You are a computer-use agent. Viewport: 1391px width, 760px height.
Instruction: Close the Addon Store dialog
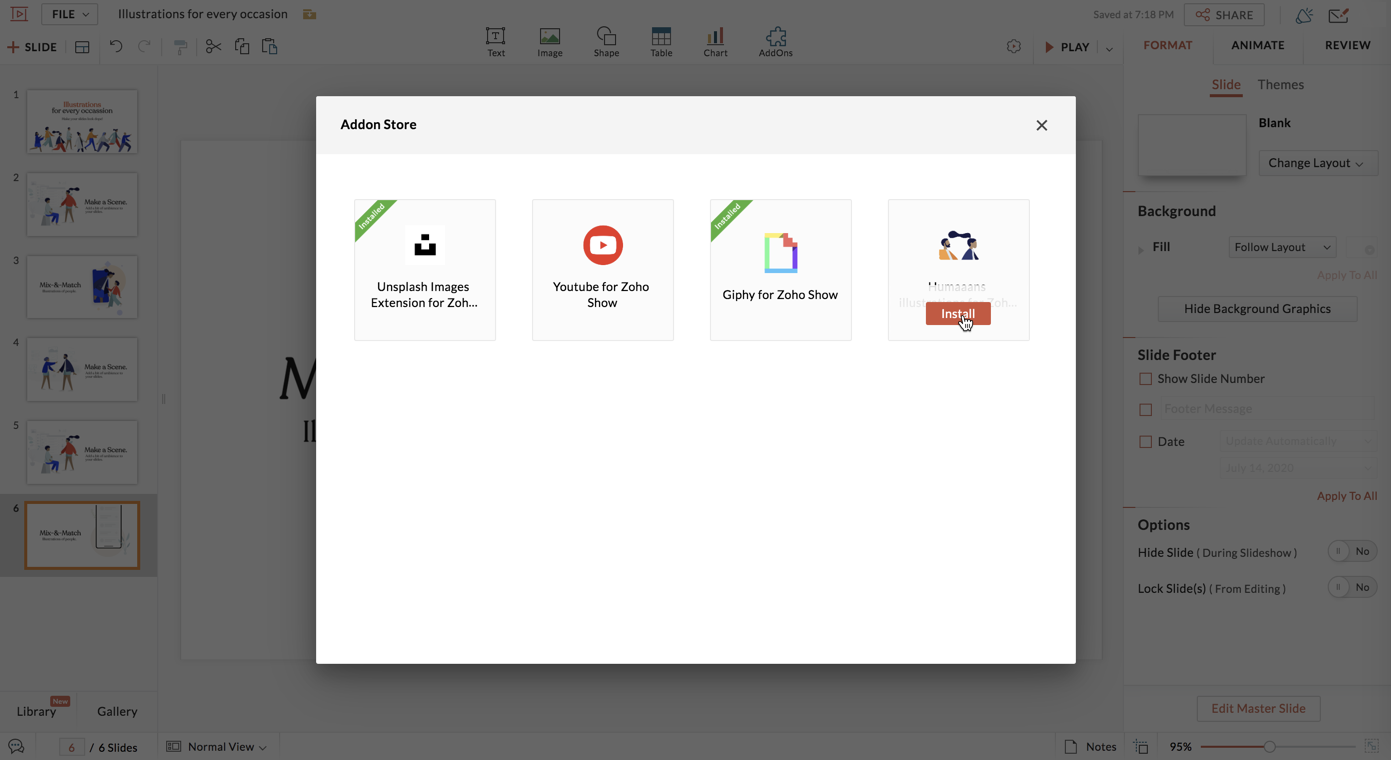1042,126
